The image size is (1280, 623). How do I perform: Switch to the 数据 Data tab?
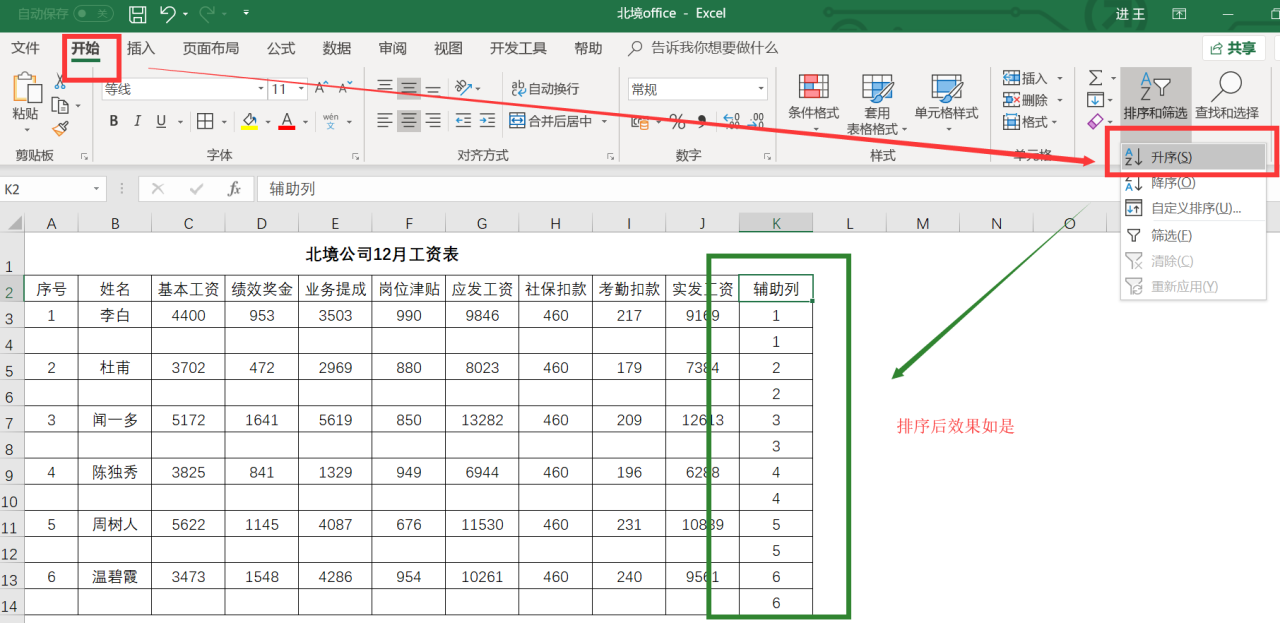point(337,48)
